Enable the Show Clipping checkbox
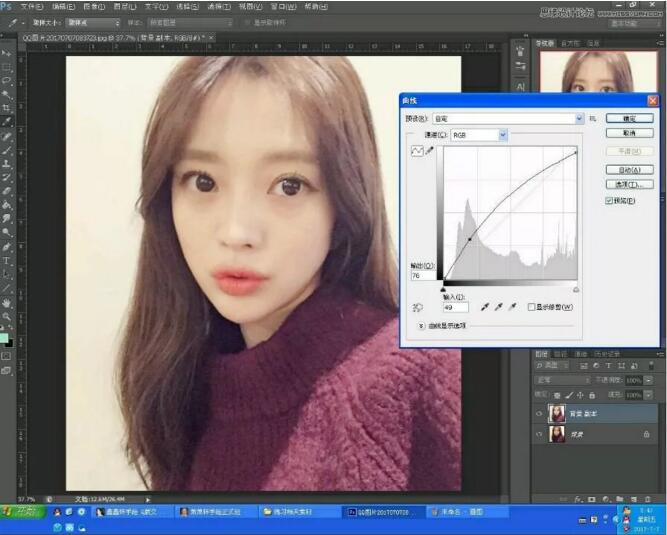This screenshot has width=667, height=535. (x=531, y=307)
